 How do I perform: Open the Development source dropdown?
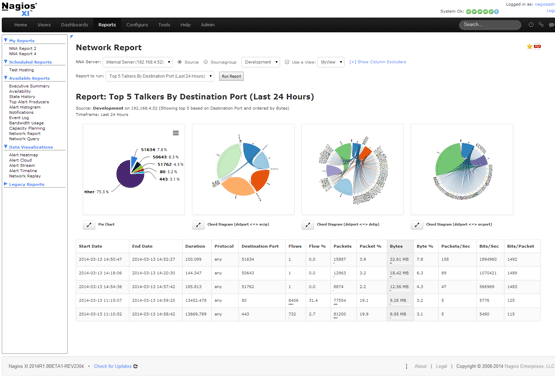tap(261, 62)
